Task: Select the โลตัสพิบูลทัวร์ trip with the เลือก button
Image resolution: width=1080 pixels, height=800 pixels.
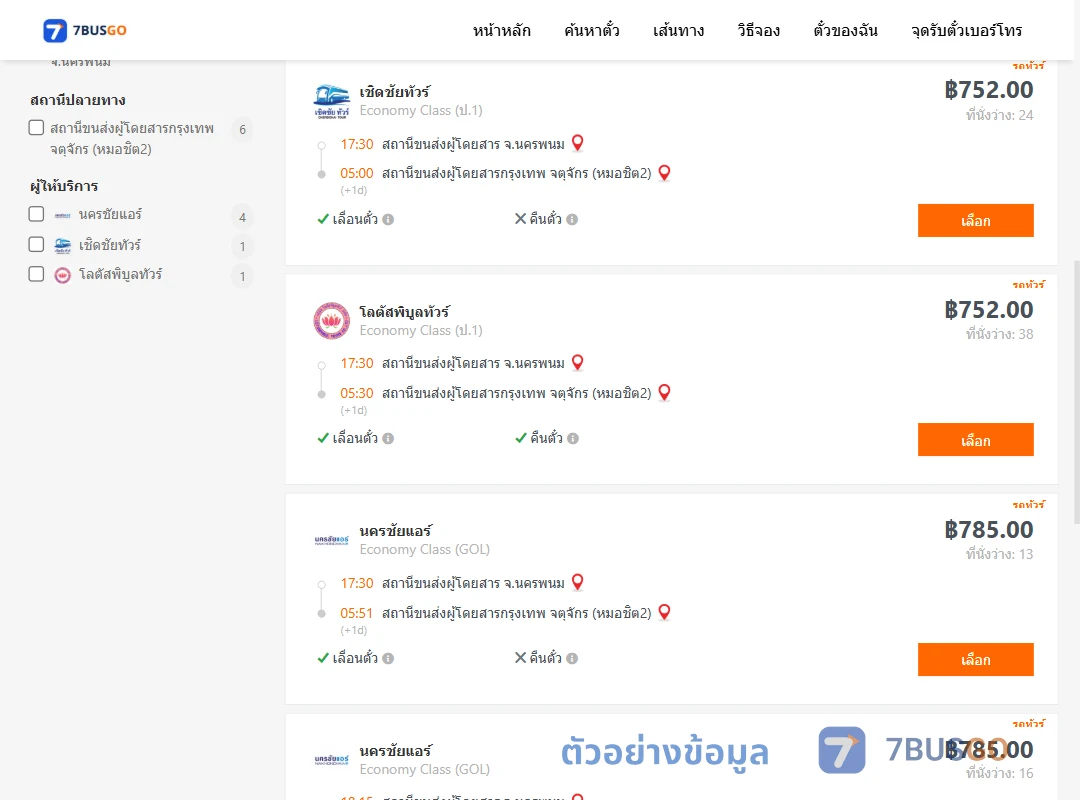Action: [975, 440]
